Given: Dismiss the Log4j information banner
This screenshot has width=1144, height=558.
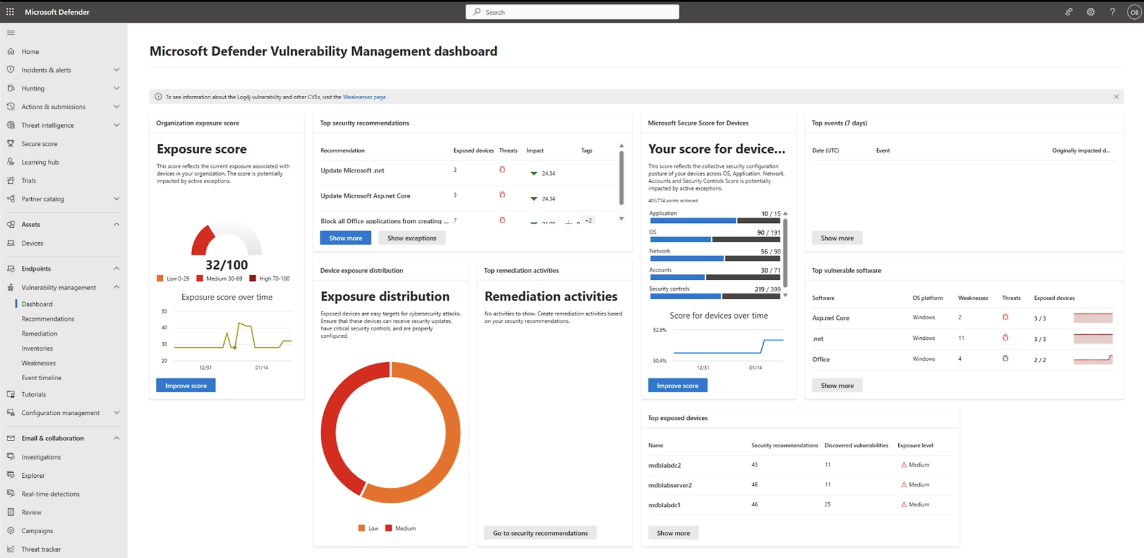Looking at the screenshot, I should [x=1116, y=96].
